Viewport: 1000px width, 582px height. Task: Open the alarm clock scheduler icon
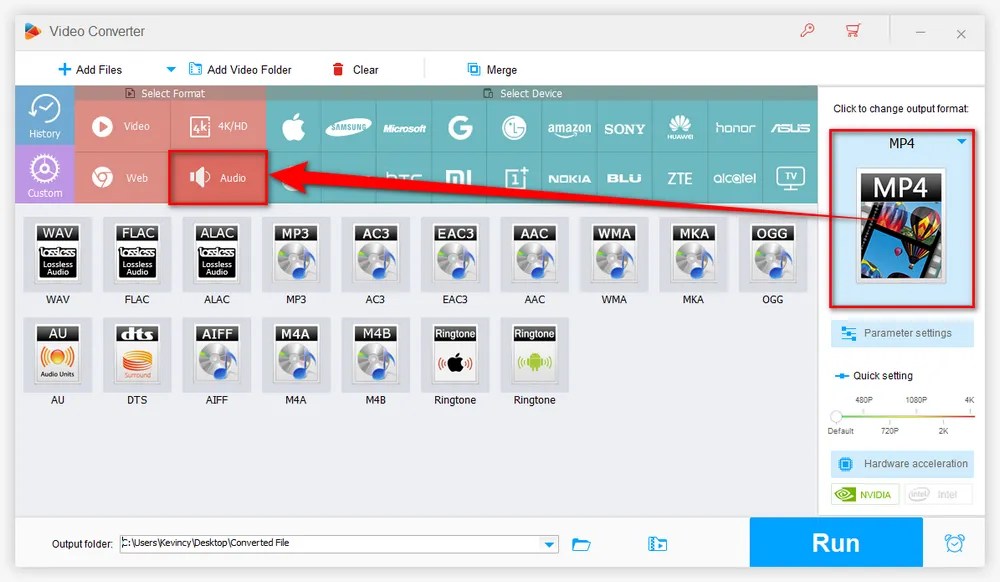click(955, 542)
